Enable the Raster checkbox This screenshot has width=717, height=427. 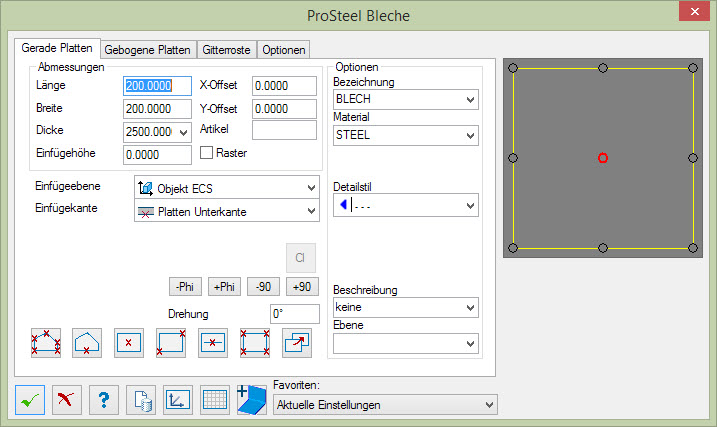206,153
